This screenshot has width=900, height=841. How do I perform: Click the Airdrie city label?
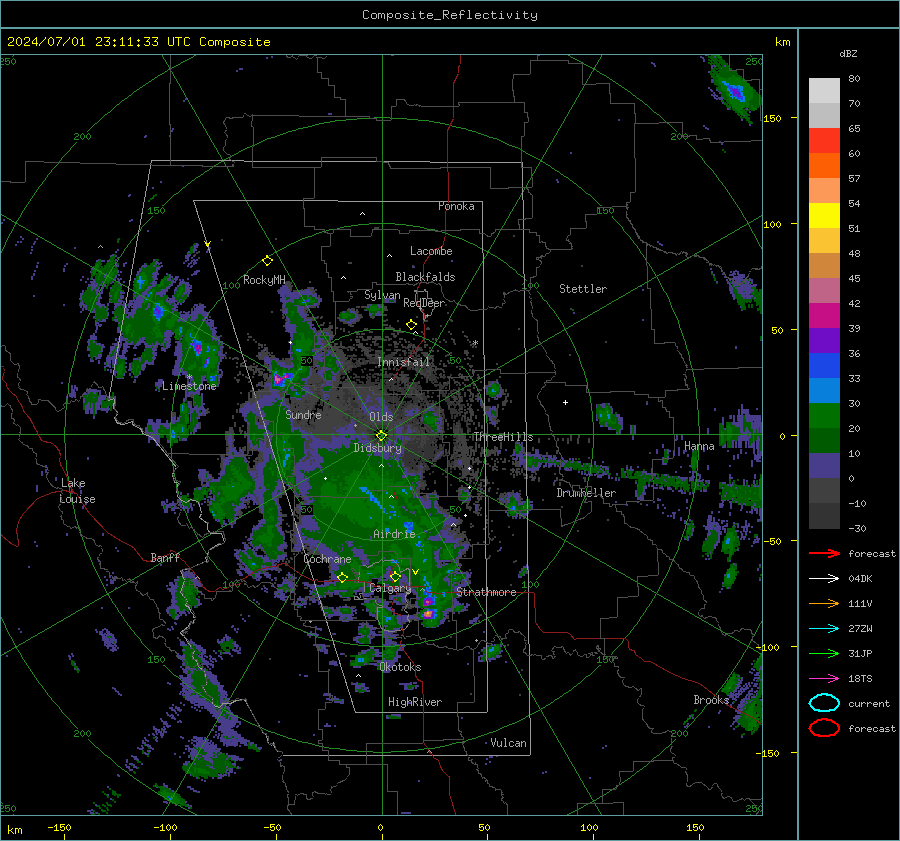394,534
